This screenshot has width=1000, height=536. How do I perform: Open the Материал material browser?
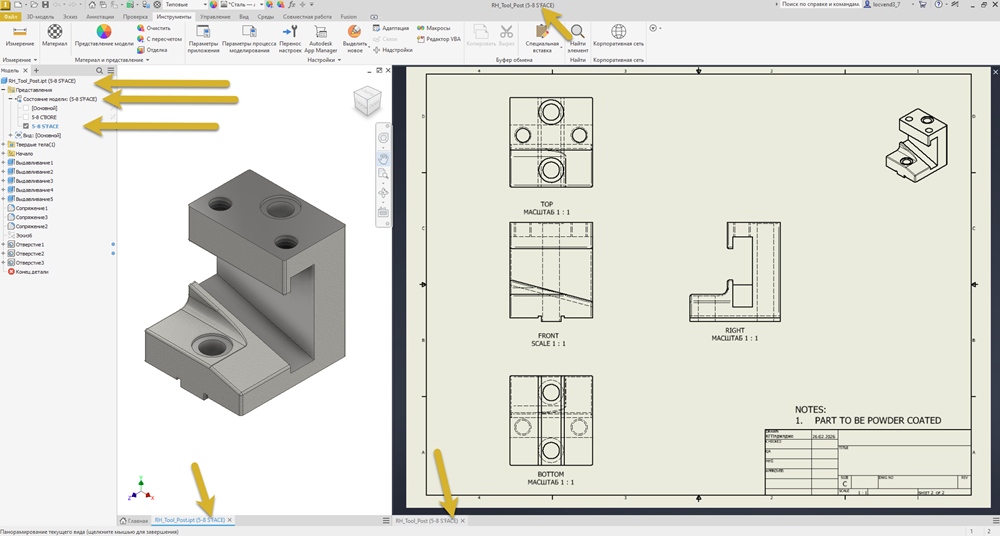(55, 36)
